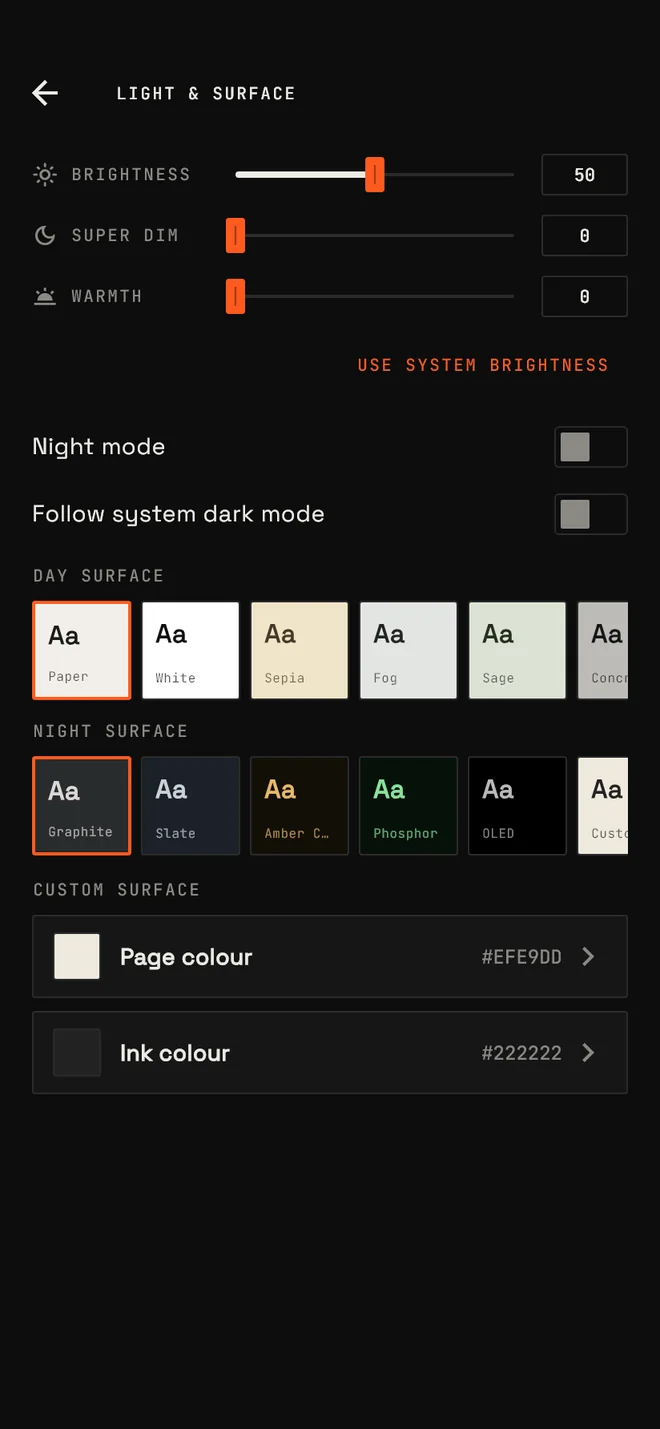Go back using the left arrow icon

[45, 93]
